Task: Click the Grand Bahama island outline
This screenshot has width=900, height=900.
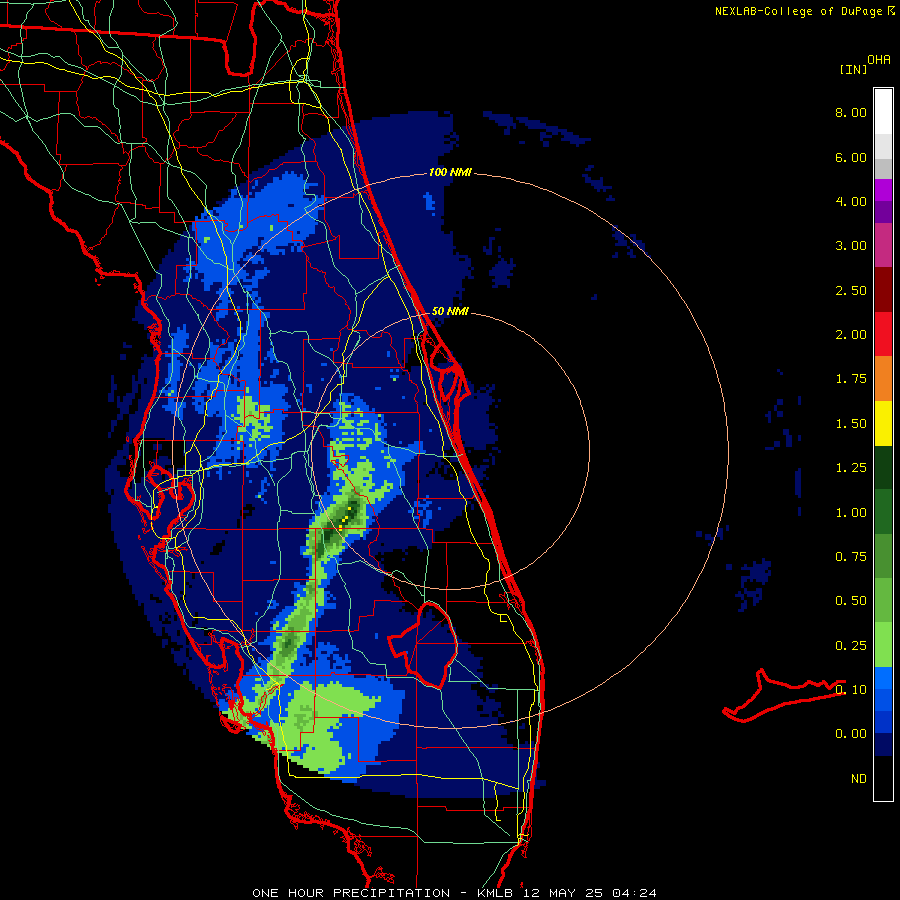Action: 784,695
